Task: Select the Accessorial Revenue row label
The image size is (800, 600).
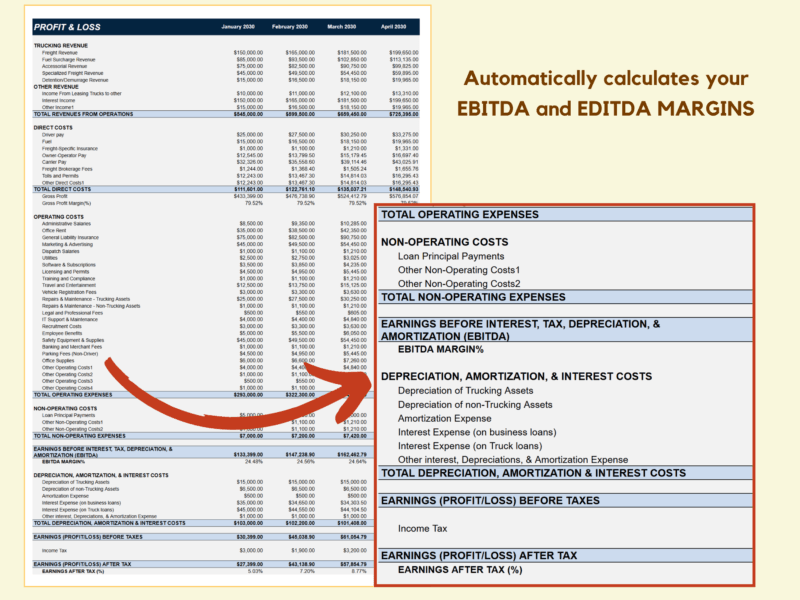Action: point(64,66)
